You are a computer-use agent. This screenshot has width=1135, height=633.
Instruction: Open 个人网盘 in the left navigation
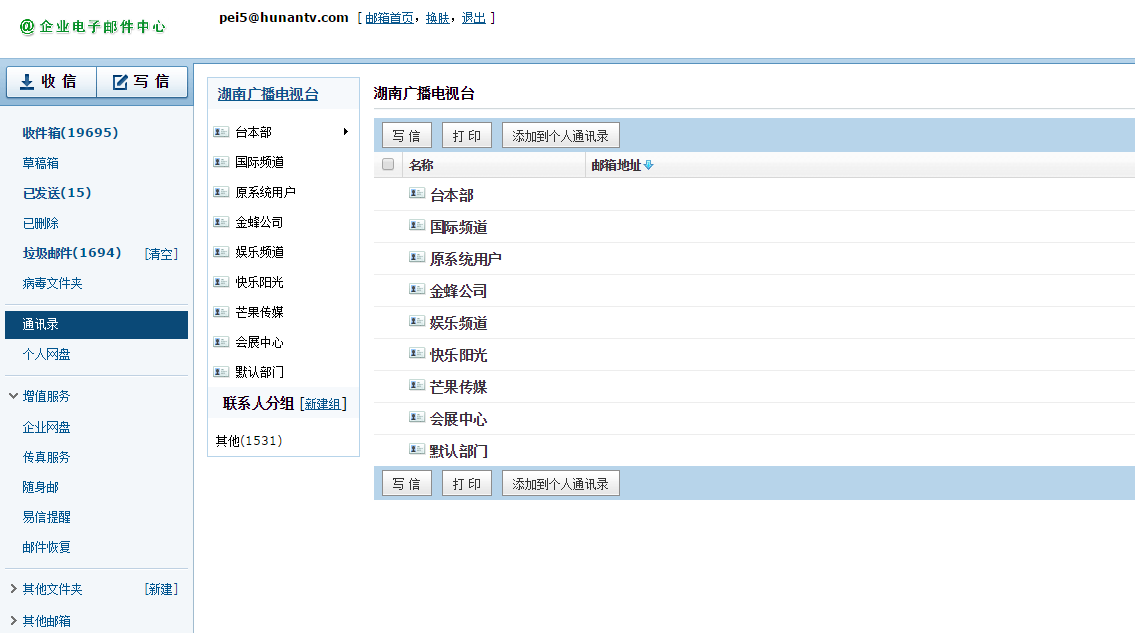point(46,354)
